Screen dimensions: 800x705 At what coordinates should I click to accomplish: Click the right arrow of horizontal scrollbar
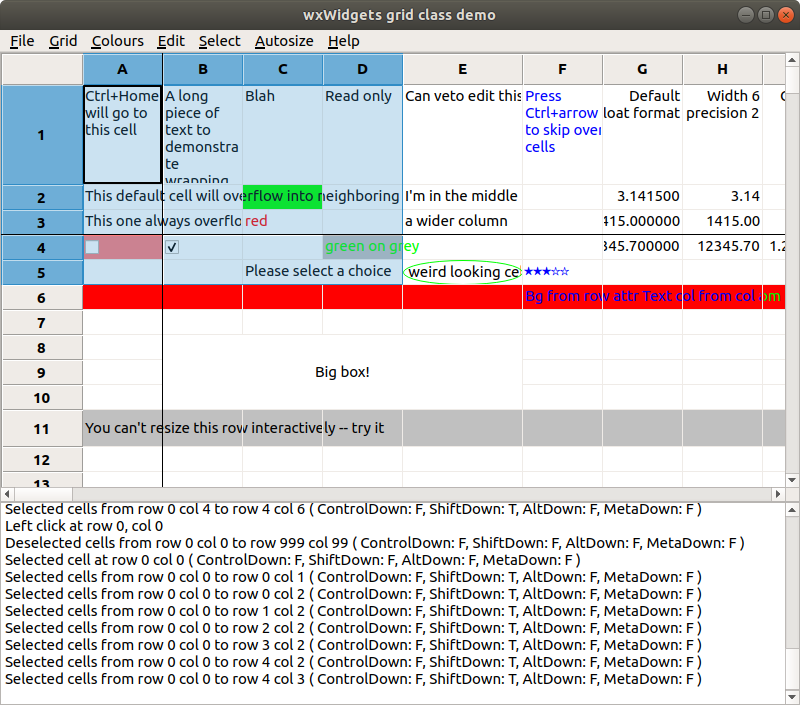click(x=780, y=493)
